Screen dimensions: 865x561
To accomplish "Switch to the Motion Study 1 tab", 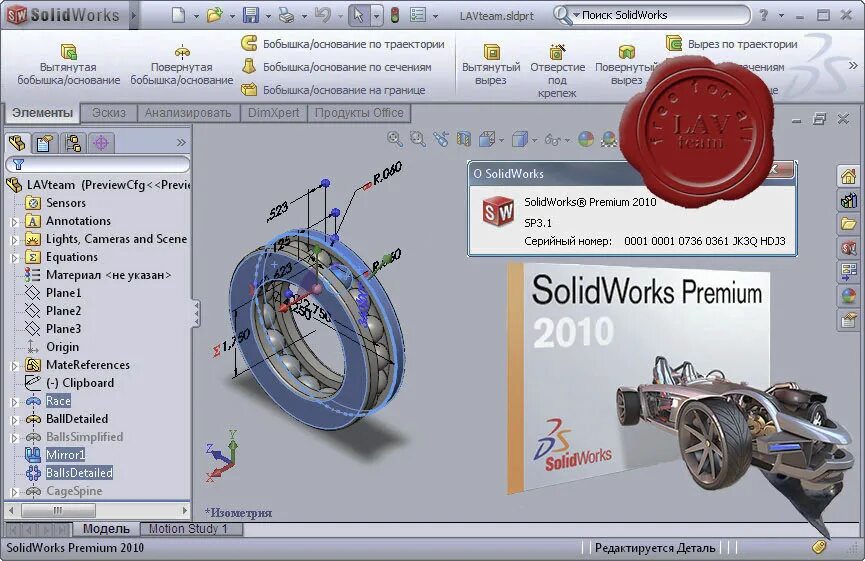I will point(188,529).
